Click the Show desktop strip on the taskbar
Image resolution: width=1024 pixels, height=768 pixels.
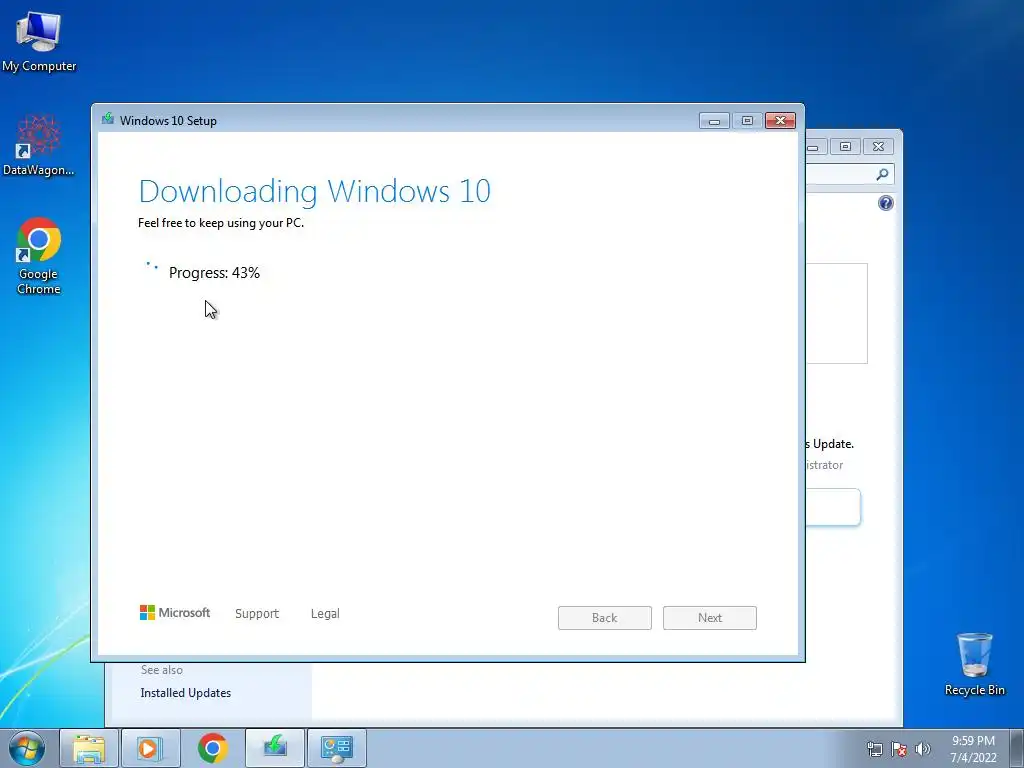pyautogui.click(x=1017, y=748)
